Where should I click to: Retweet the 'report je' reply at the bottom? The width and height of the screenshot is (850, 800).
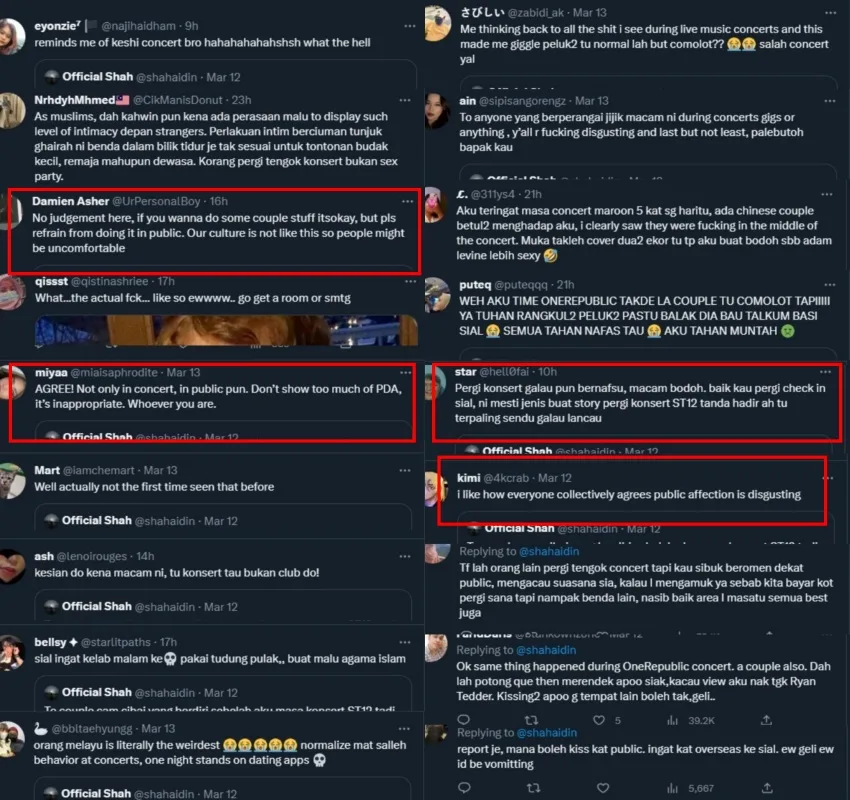(533, 788)
